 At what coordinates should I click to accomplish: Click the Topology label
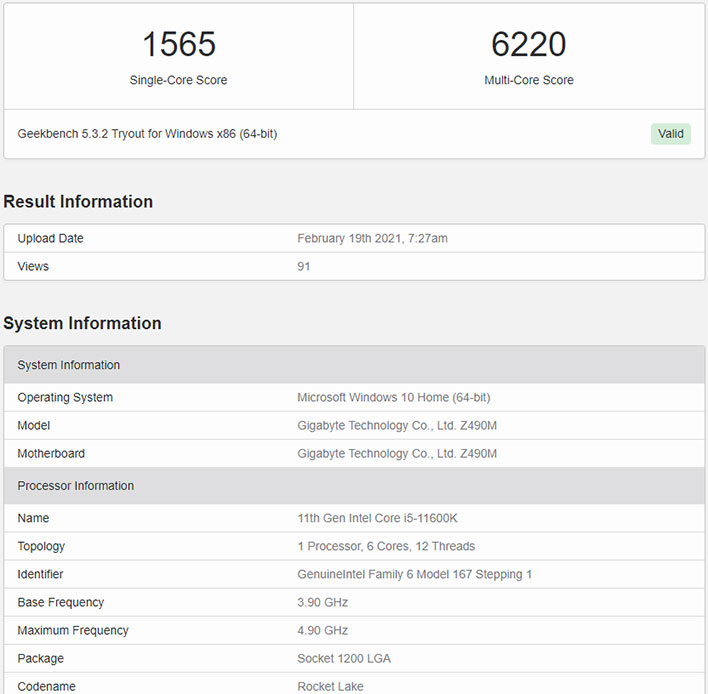41,546
